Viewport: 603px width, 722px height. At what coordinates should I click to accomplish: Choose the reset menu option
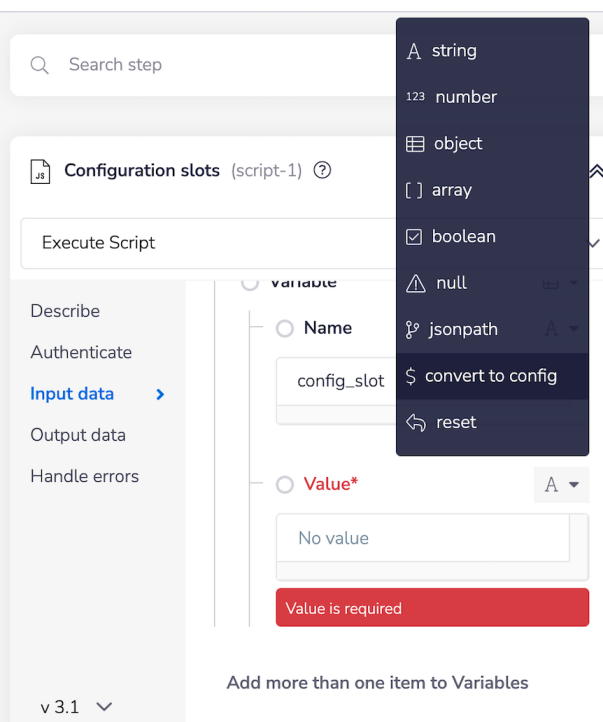[455, 422]
